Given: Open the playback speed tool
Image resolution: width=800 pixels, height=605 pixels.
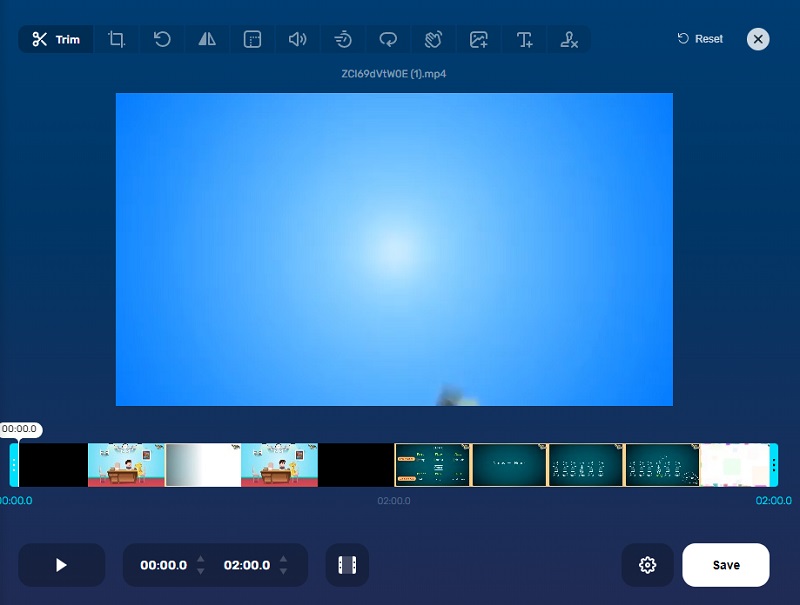Looking at the screenshot, I should click(342, 39).
